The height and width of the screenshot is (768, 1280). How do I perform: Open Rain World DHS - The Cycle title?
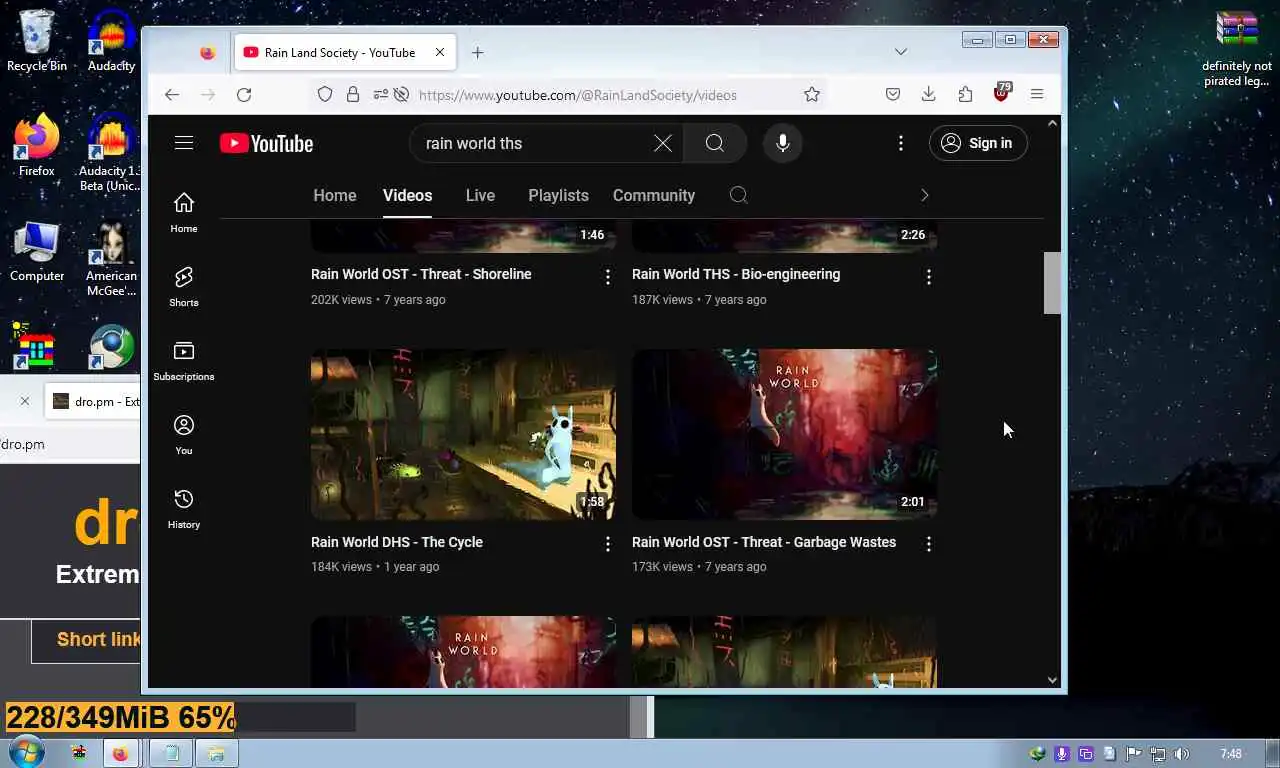[397, 542]
